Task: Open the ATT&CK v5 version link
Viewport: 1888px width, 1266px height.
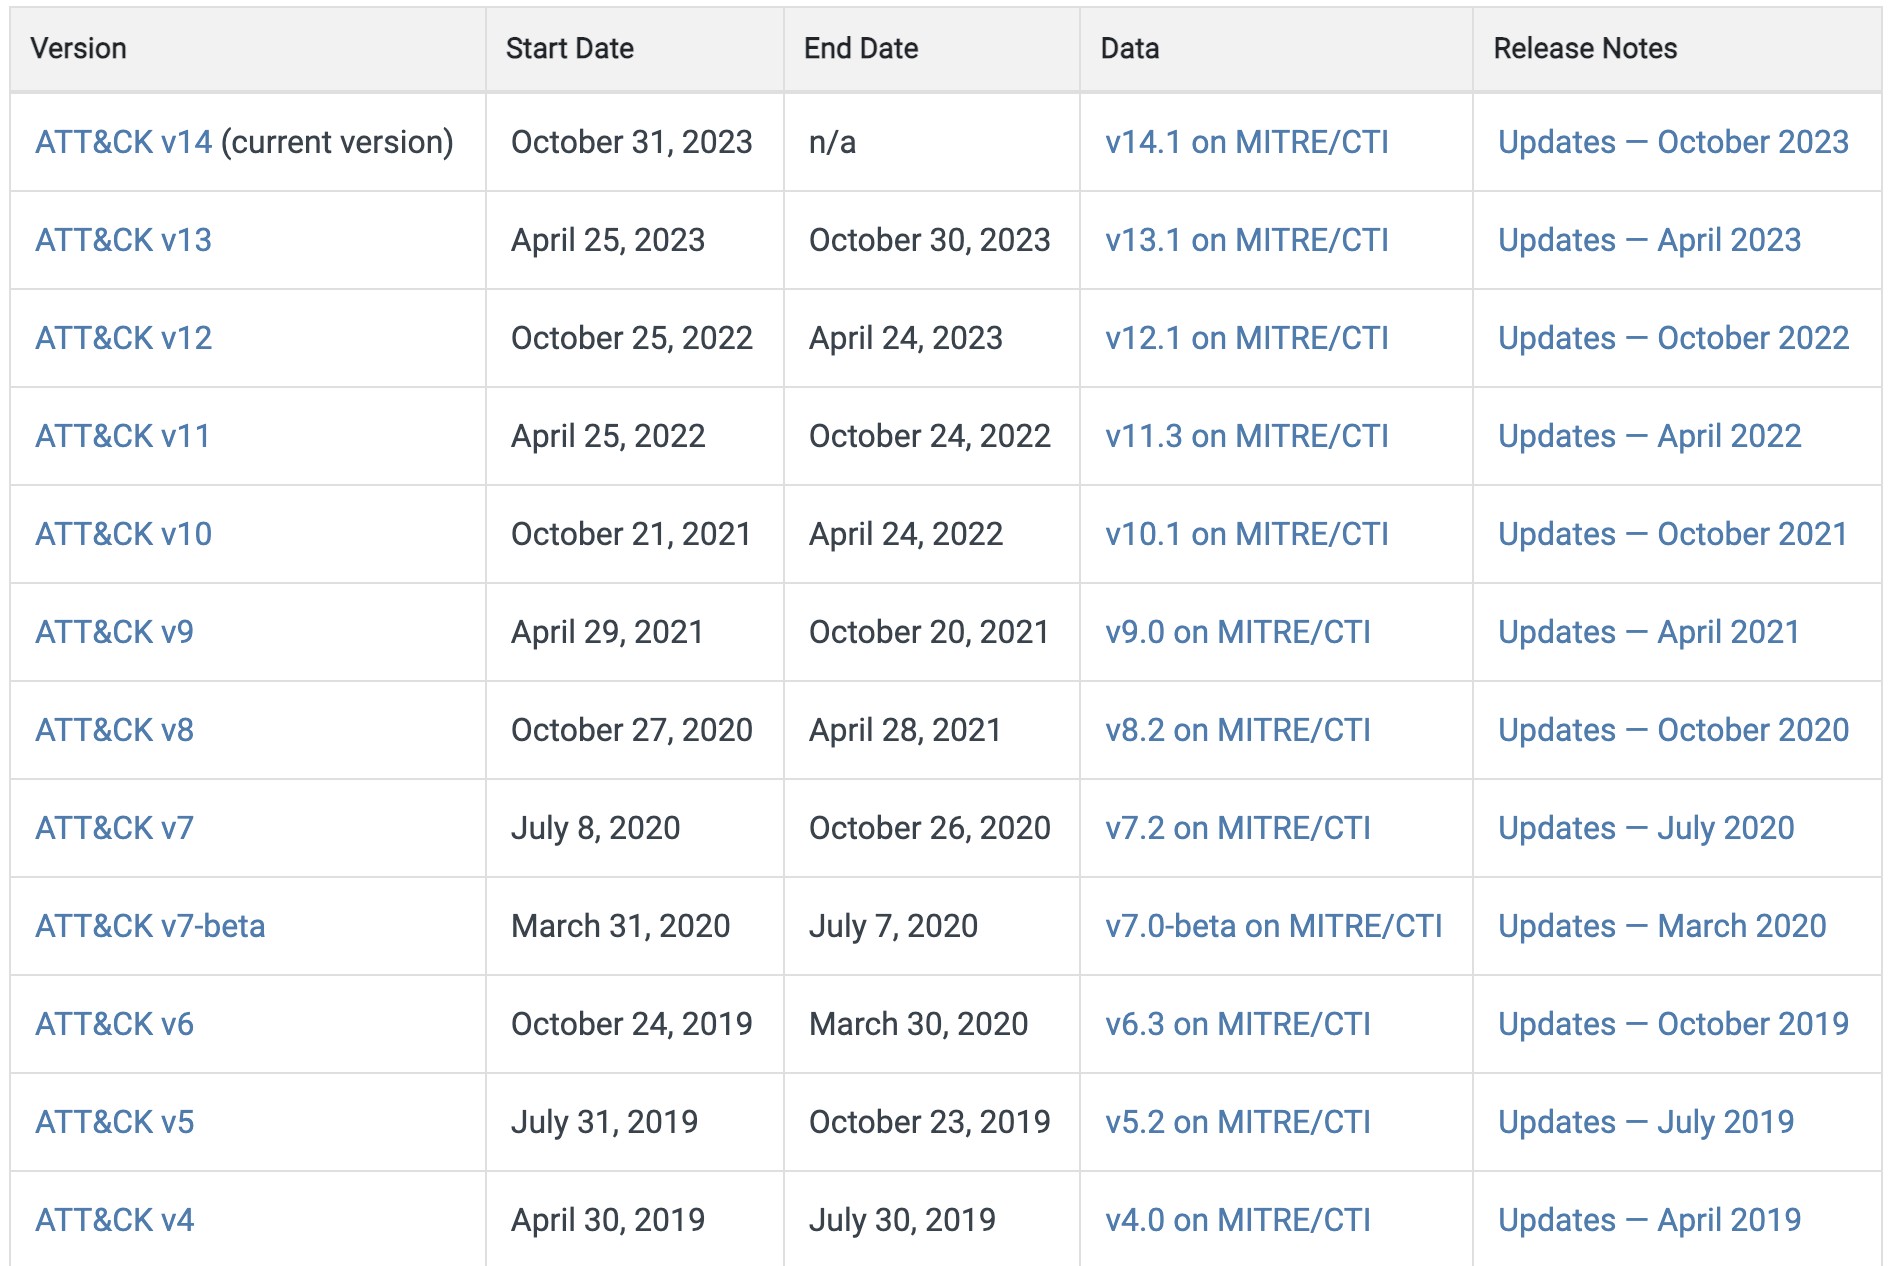Action: click(115, 1122)
